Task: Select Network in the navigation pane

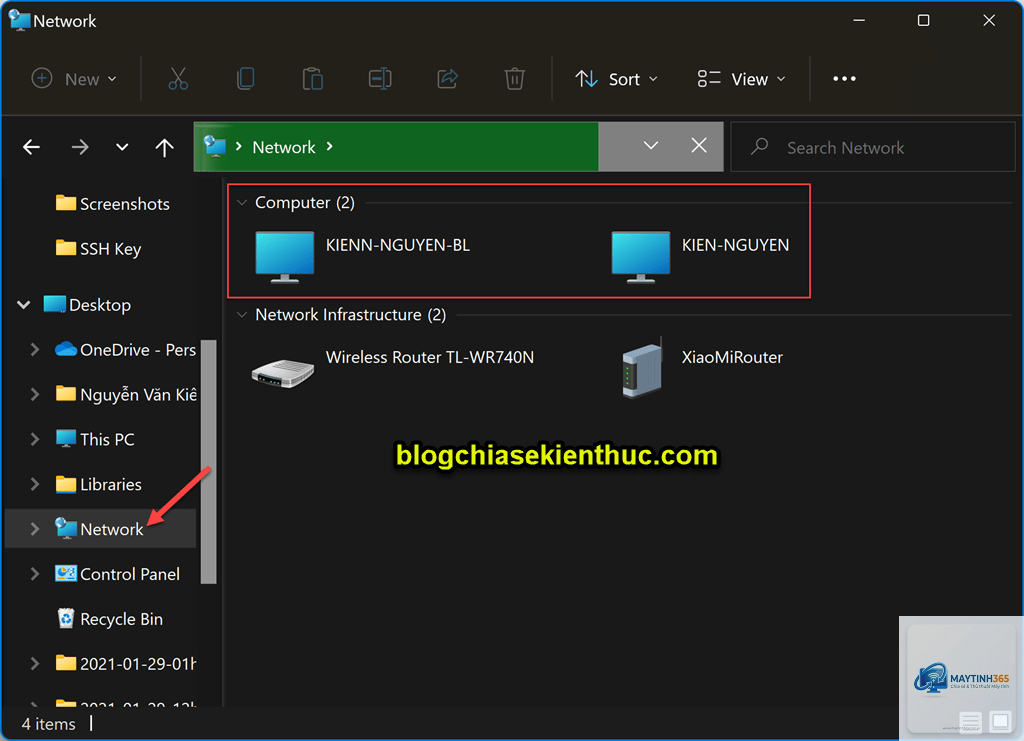Action: pyautogui.click(x=99, y=529)
